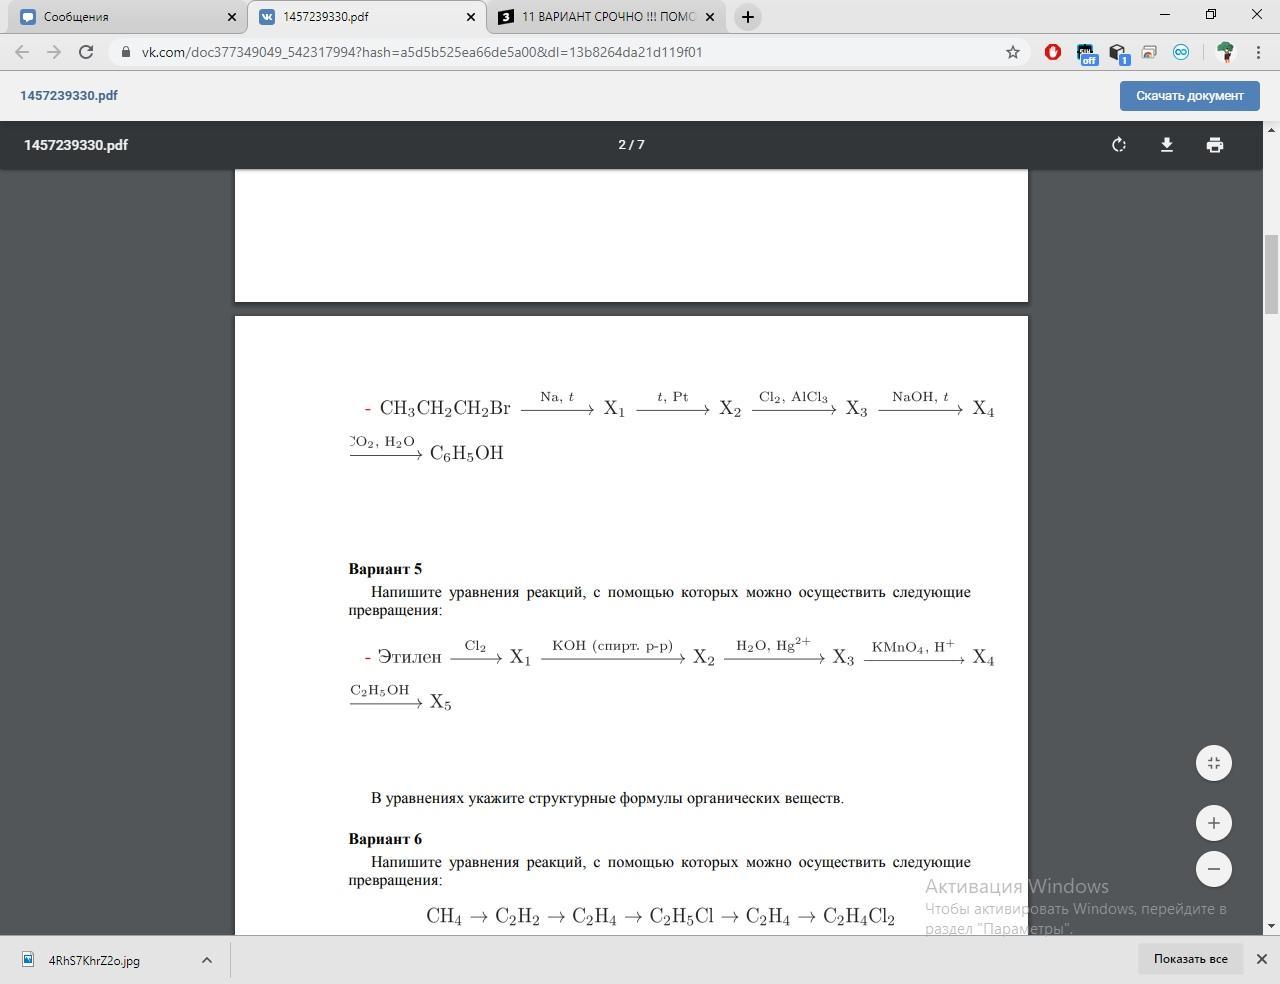The height and width of the screenshot is (984, 1280).
Task: Reload the current page
Action: [86, 52]
